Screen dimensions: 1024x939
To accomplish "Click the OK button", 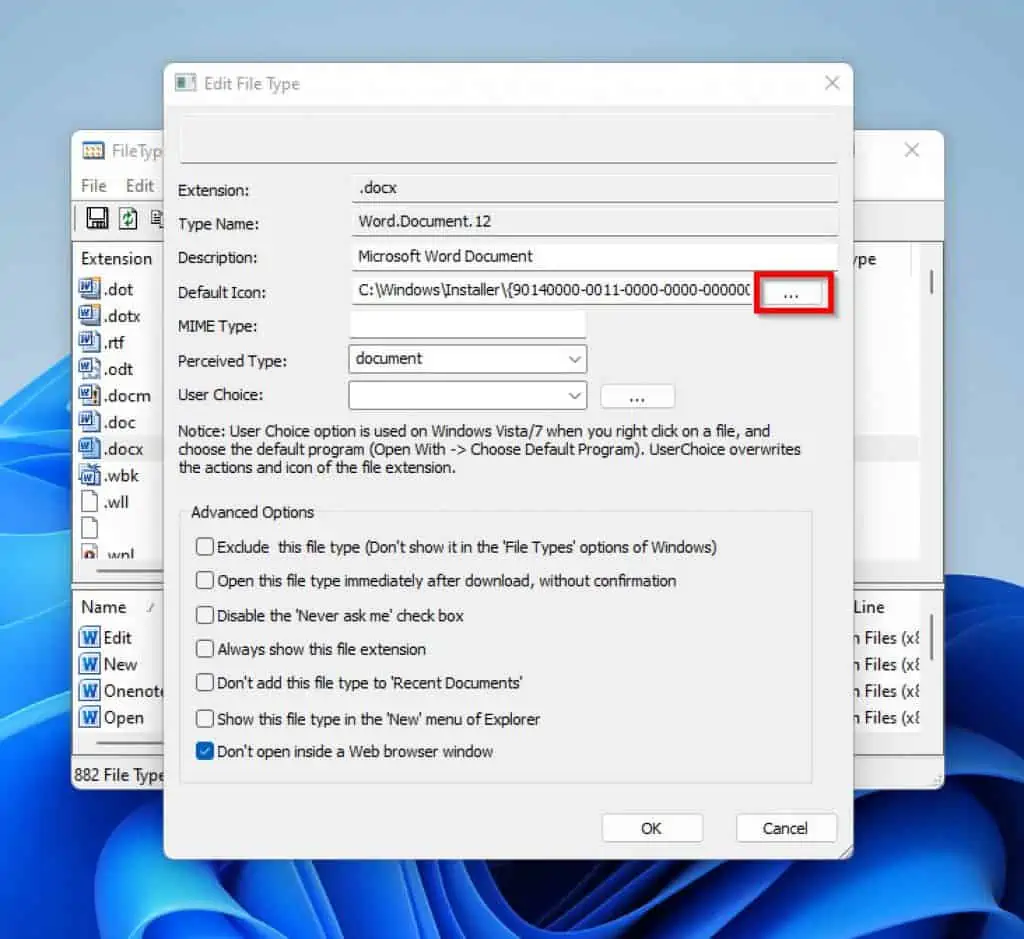I will (652, 828).
